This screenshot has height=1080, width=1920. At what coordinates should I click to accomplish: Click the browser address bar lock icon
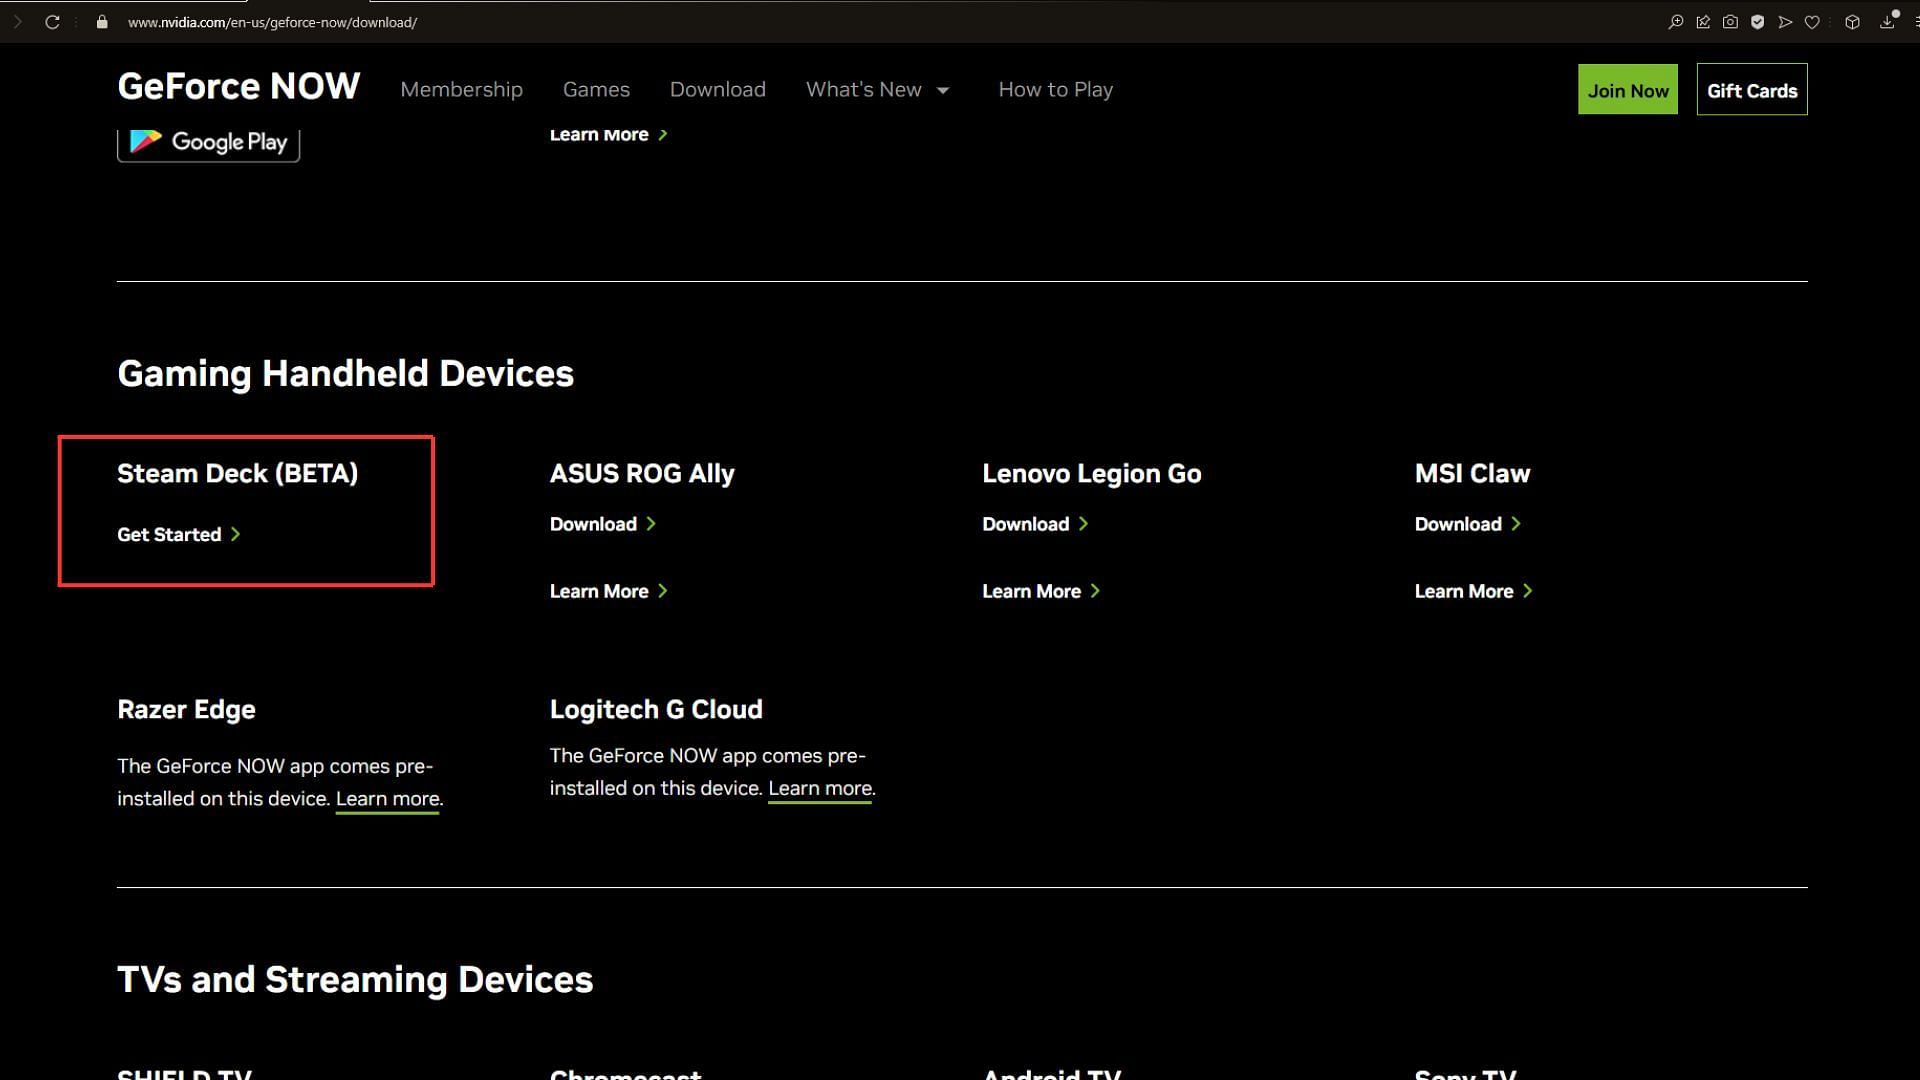(102, 22)
